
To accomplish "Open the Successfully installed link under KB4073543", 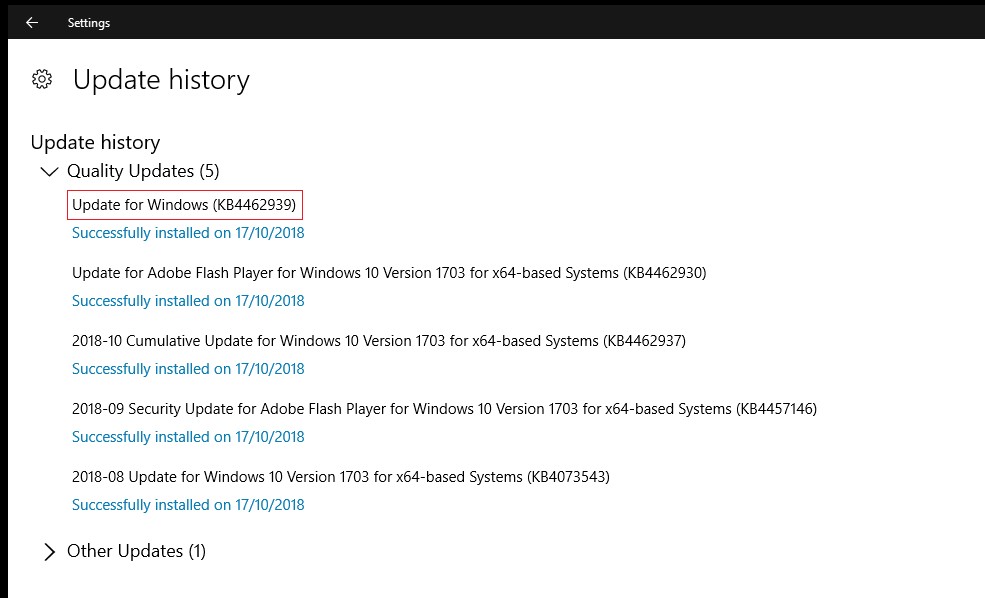I will 188,505.
